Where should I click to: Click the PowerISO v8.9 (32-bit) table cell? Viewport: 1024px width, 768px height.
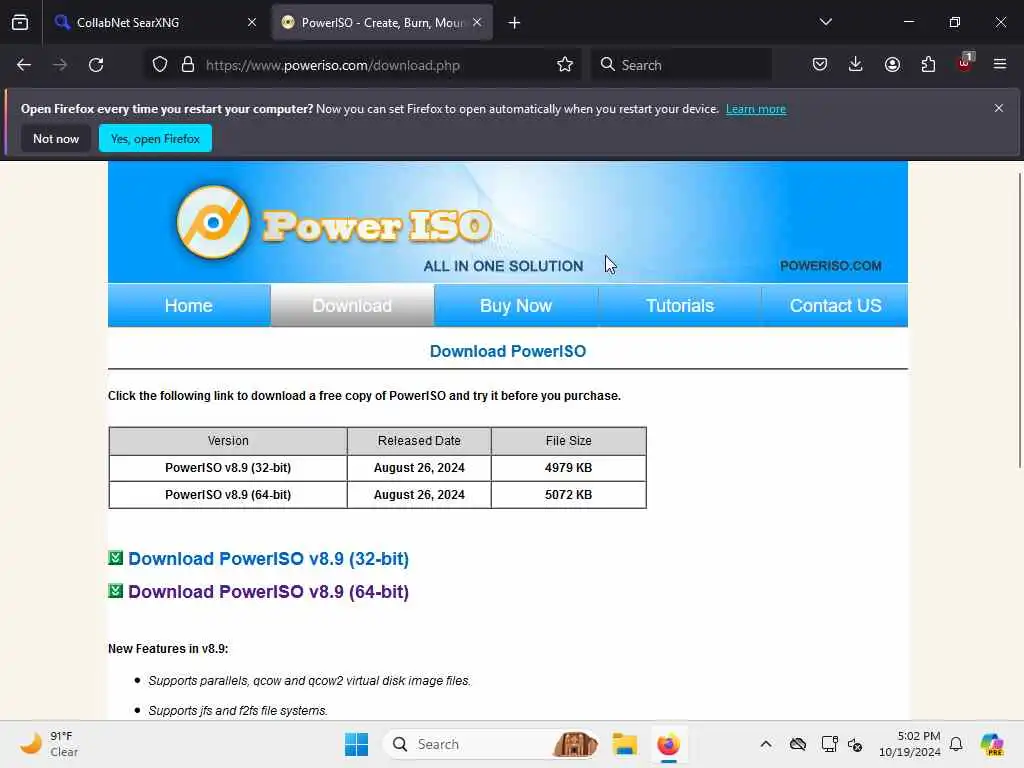click(228, 468)
